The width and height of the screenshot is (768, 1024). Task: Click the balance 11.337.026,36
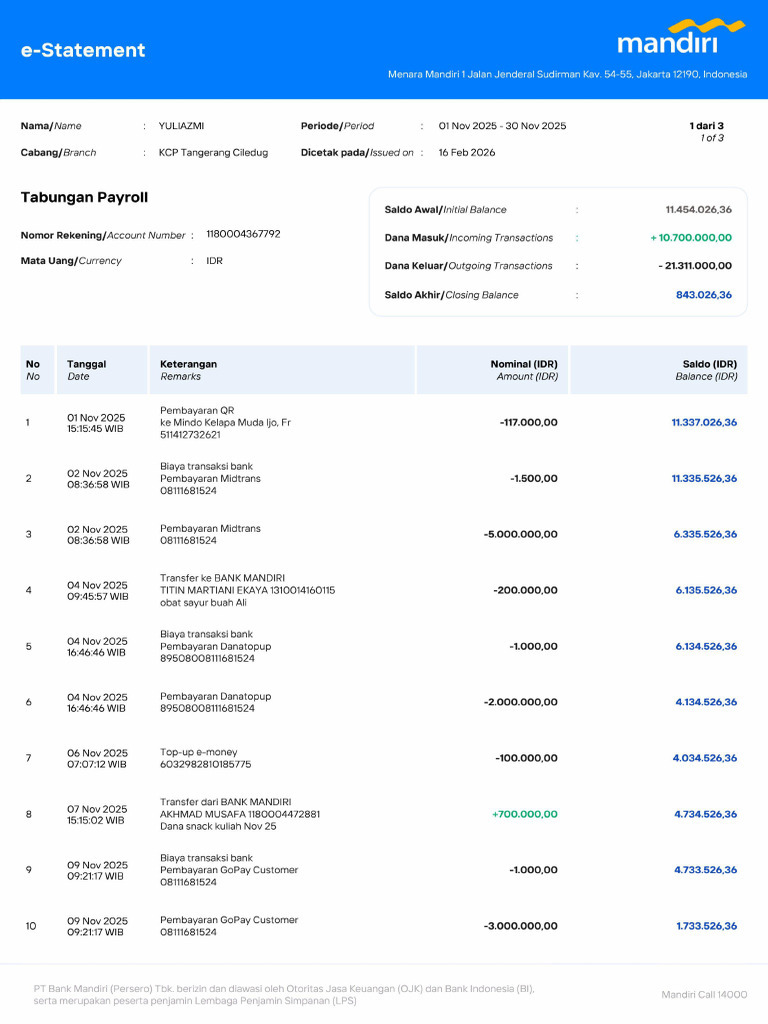(704, 423)
